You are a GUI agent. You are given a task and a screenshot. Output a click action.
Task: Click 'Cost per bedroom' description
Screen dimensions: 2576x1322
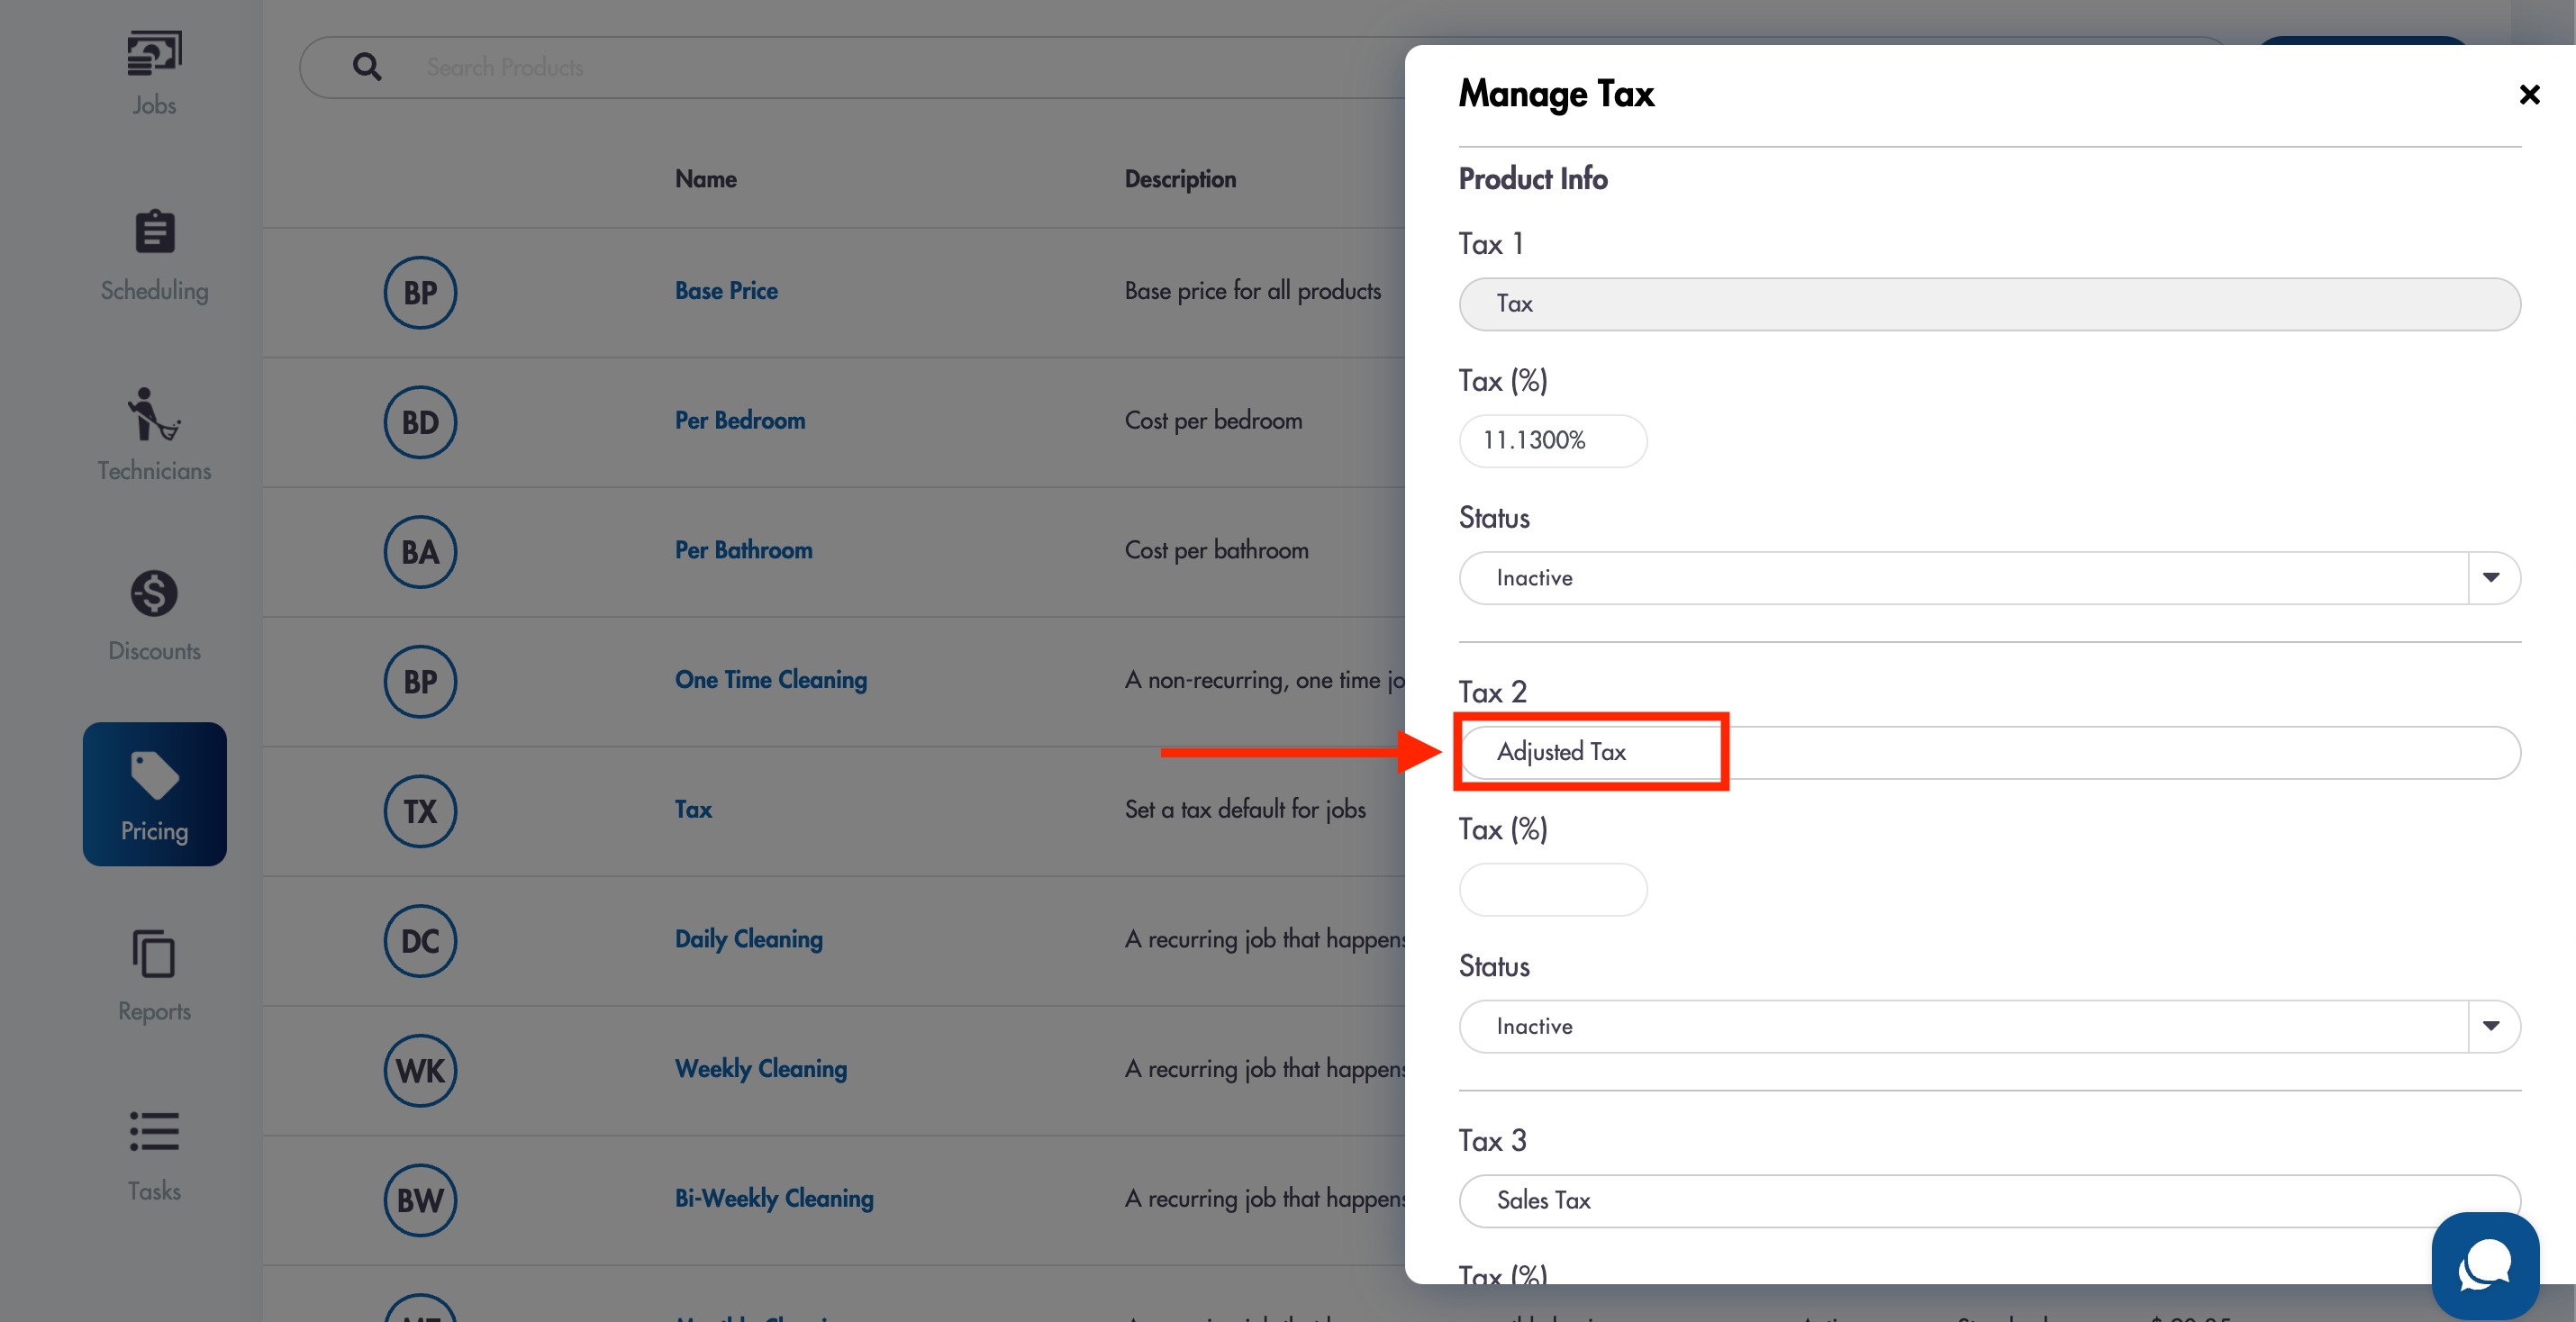click(1213, 421)
